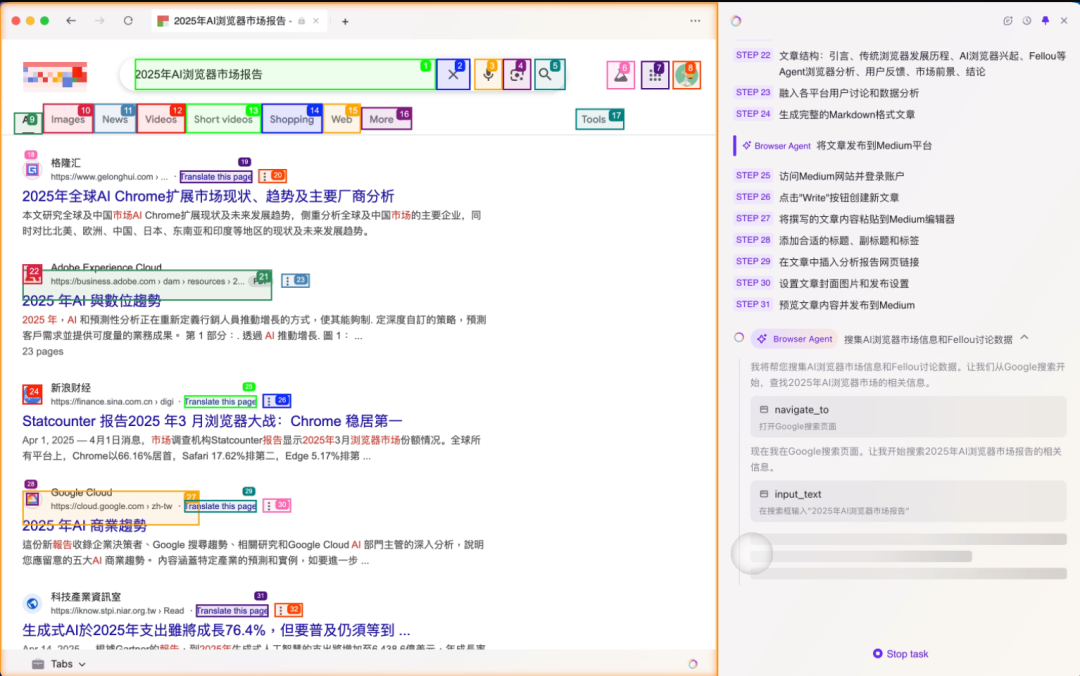Screen dimensions: 1080x676
Task: Select the 2025年AI浏览器市场报告 browser tab
Action: pyautogui.click(x=238, y=21)
